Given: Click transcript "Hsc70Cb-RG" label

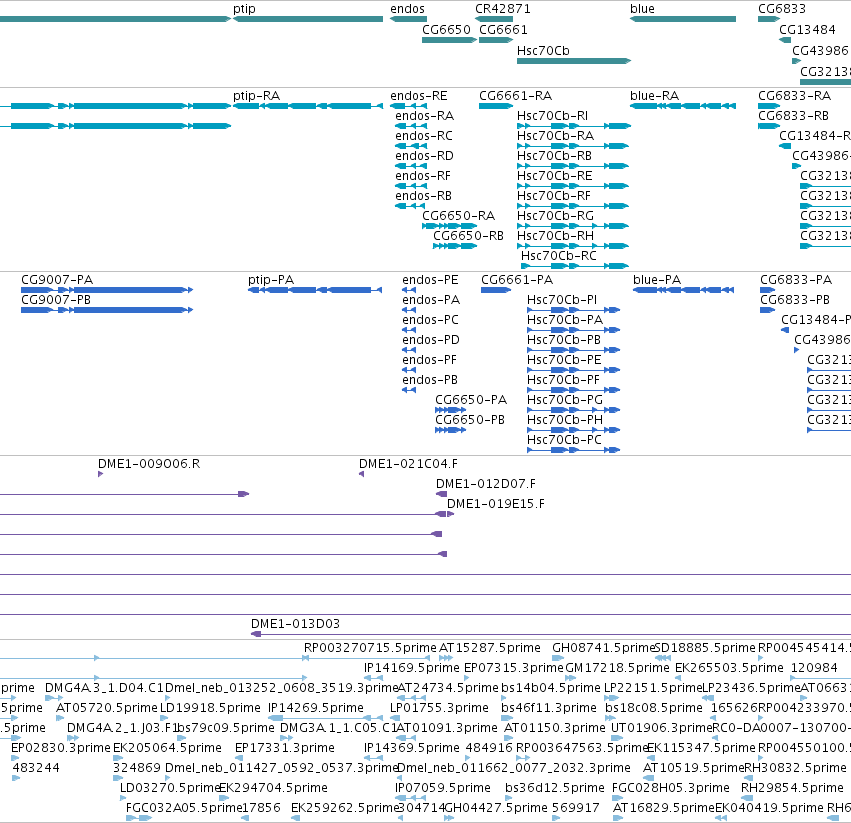Looking at the screenshot, I should click(x=555, y=216).
